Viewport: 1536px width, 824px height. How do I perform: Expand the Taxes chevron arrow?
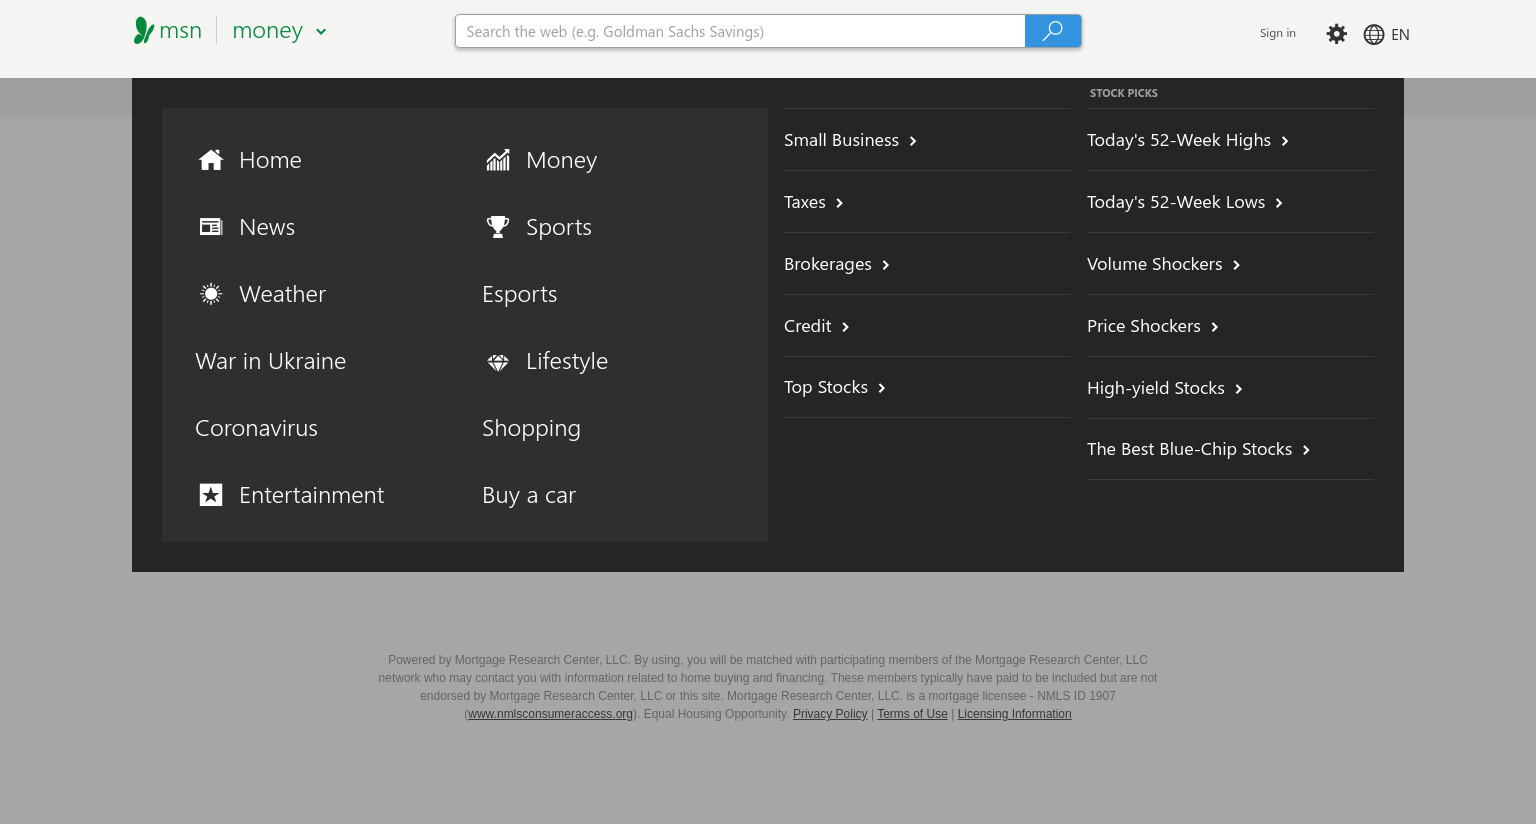click(x=839, y=203)
